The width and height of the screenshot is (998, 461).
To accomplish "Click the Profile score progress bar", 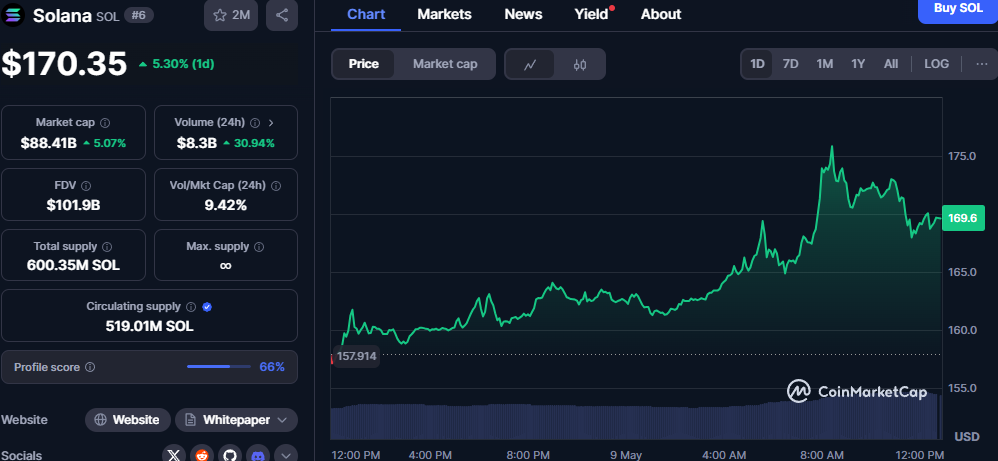I will pyautogui.click(x=218, y=367).
